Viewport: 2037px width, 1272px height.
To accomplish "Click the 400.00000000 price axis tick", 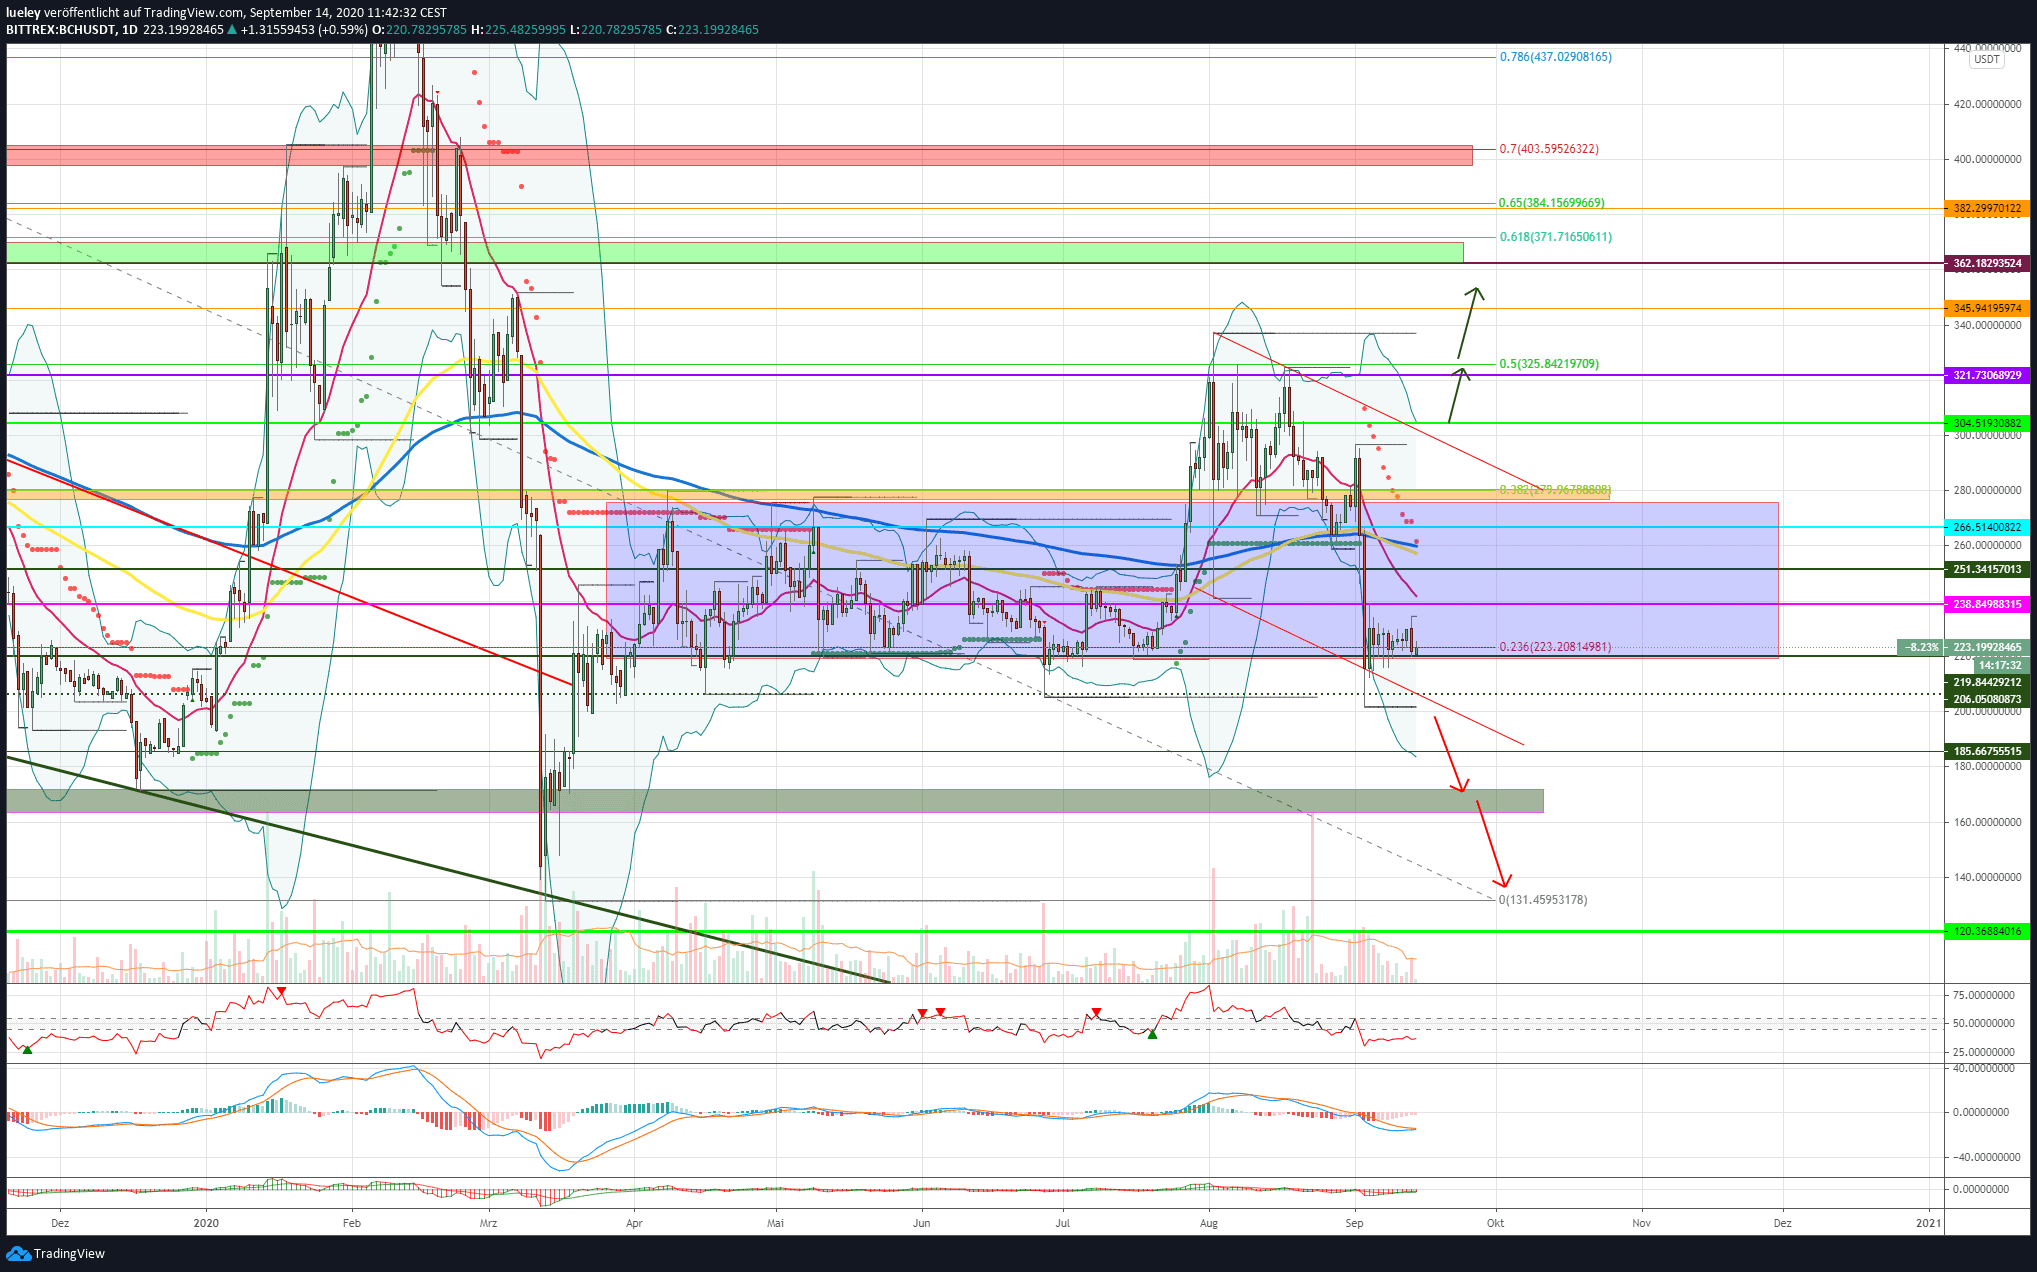I will point(1987,159).
